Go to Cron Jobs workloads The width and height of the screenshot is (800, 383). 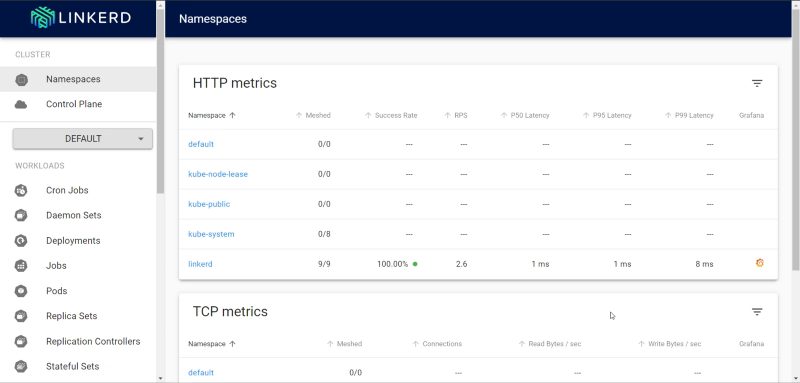(78, 190)
